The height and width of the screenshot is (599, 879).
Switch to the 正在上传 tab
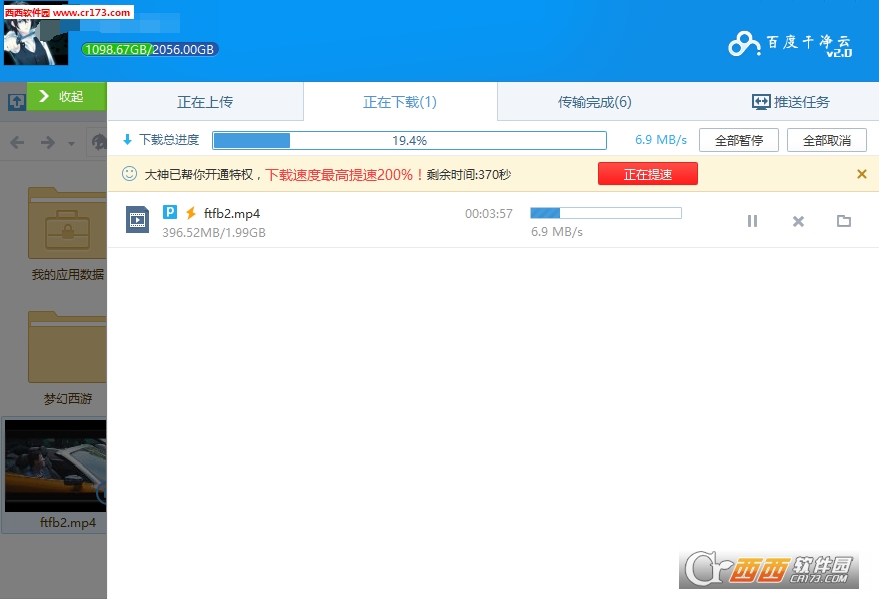[x=205, y=102]
